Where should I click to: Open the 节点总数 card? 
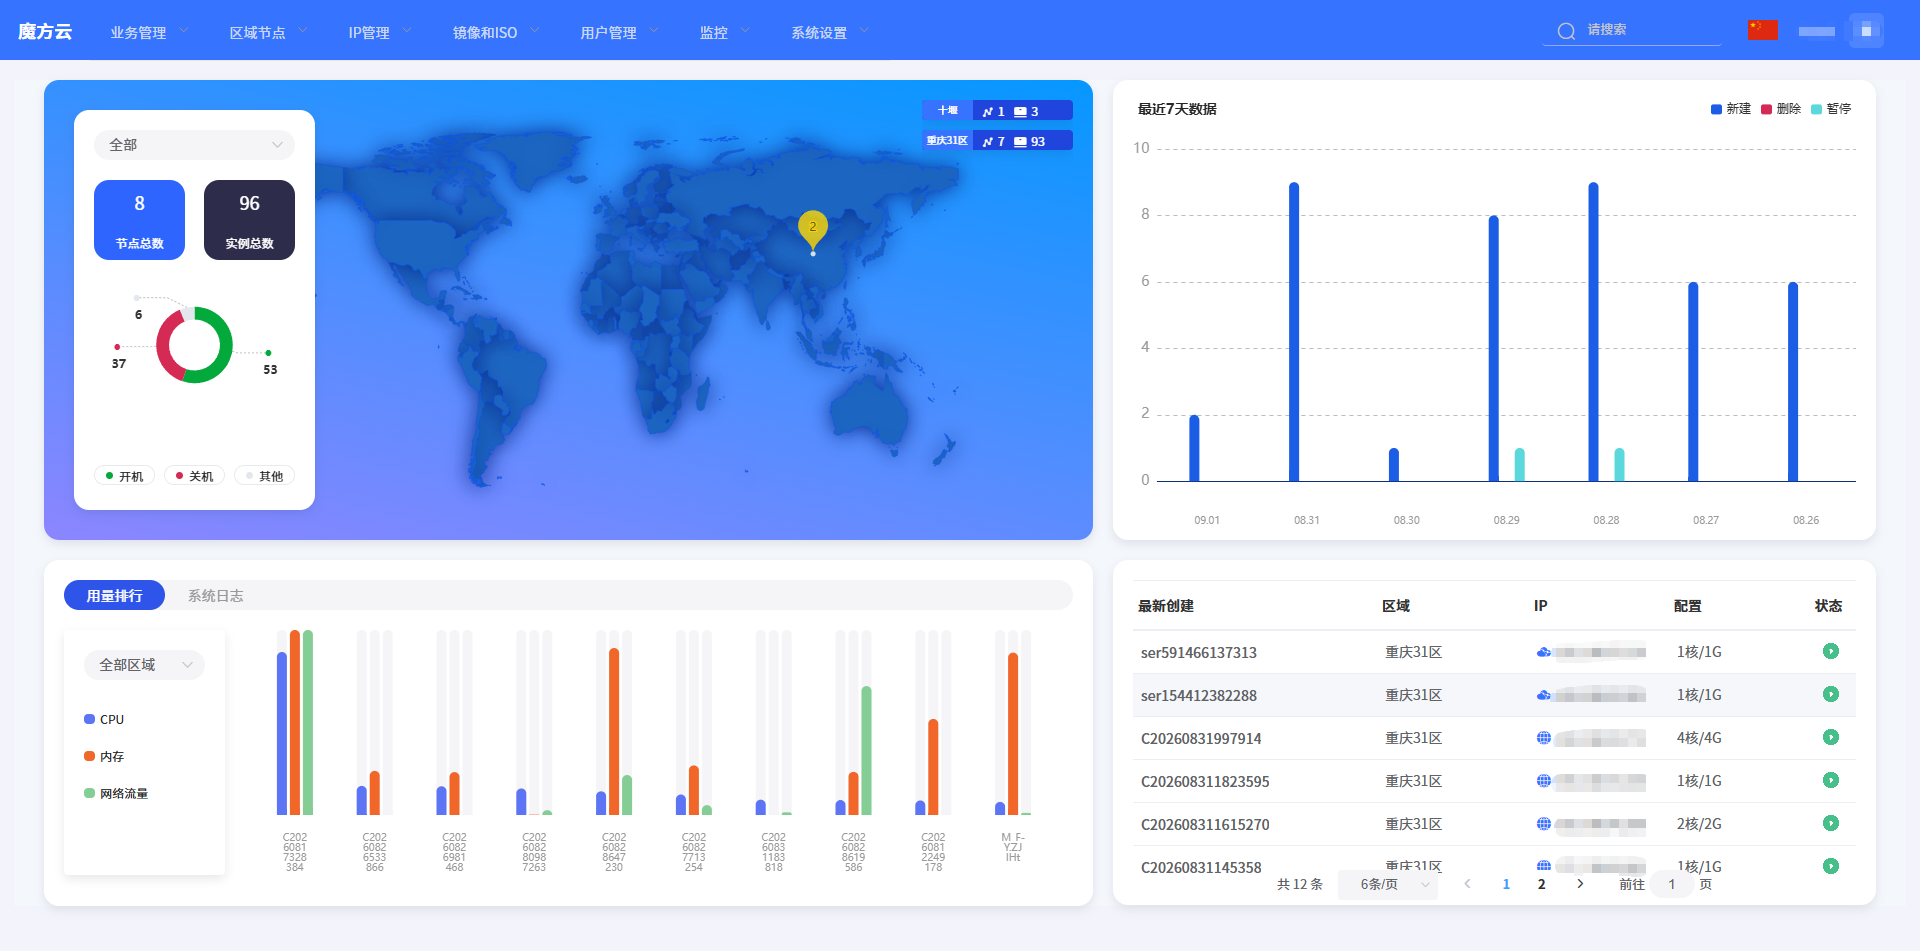pos(139,220)
